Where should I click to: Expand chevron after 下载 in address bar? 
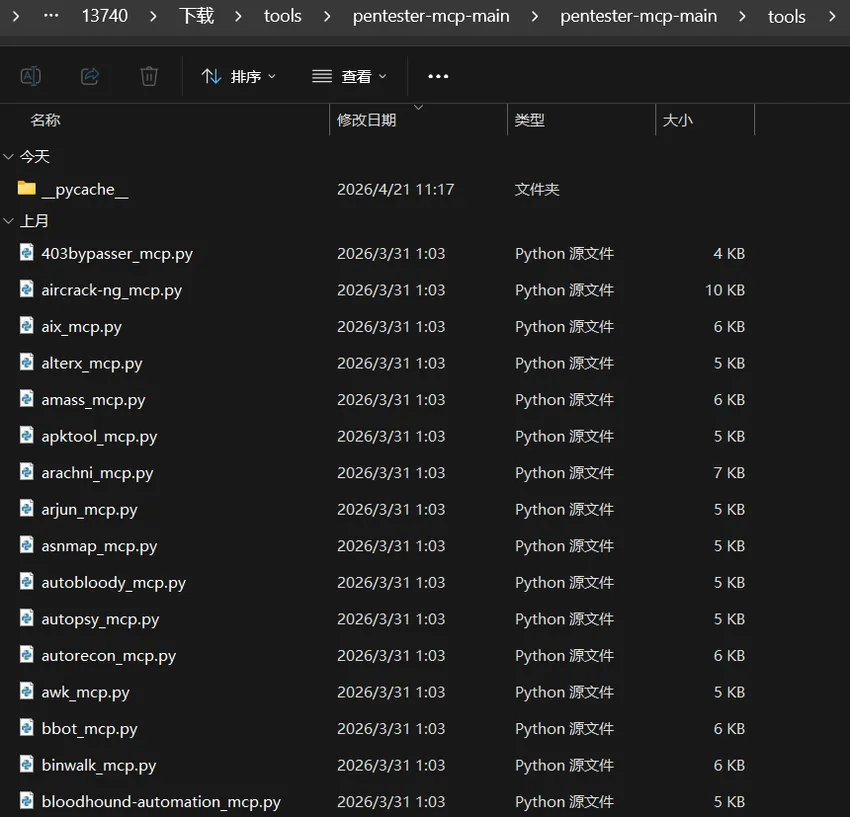coord(239,16)
